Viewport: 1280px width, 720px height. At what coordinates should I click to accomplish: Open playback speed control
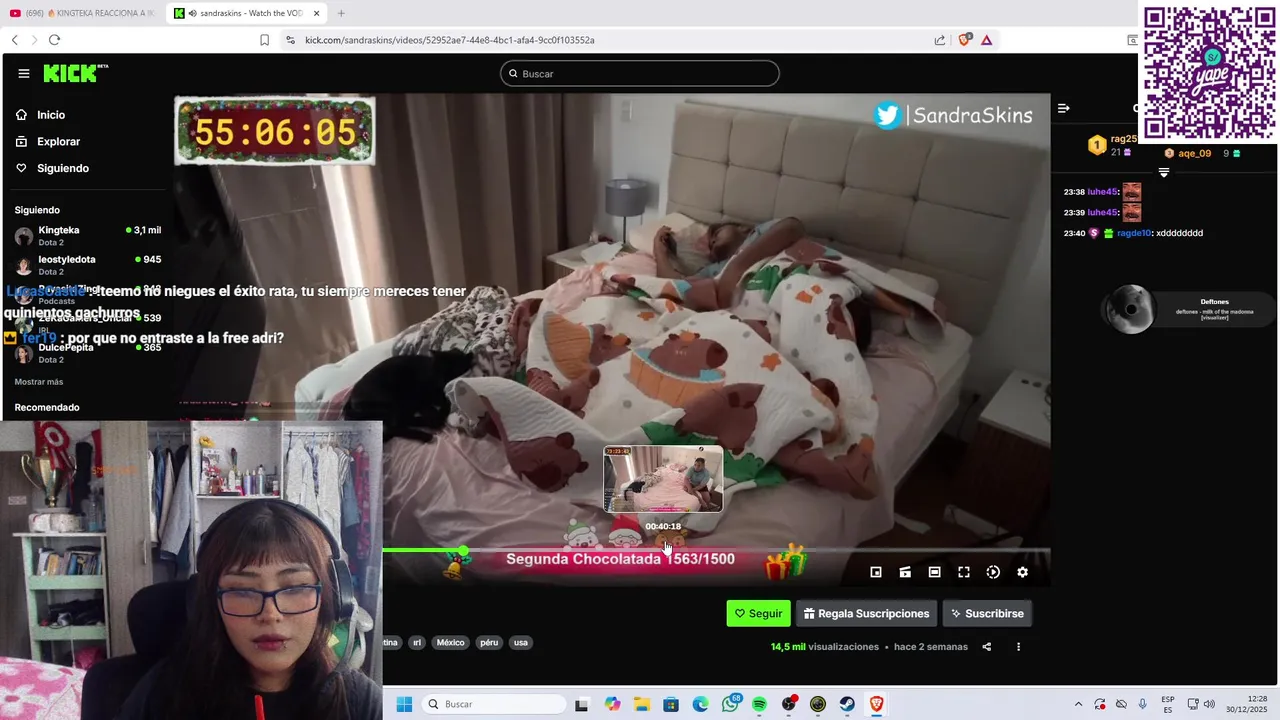[x=993, y=572]
